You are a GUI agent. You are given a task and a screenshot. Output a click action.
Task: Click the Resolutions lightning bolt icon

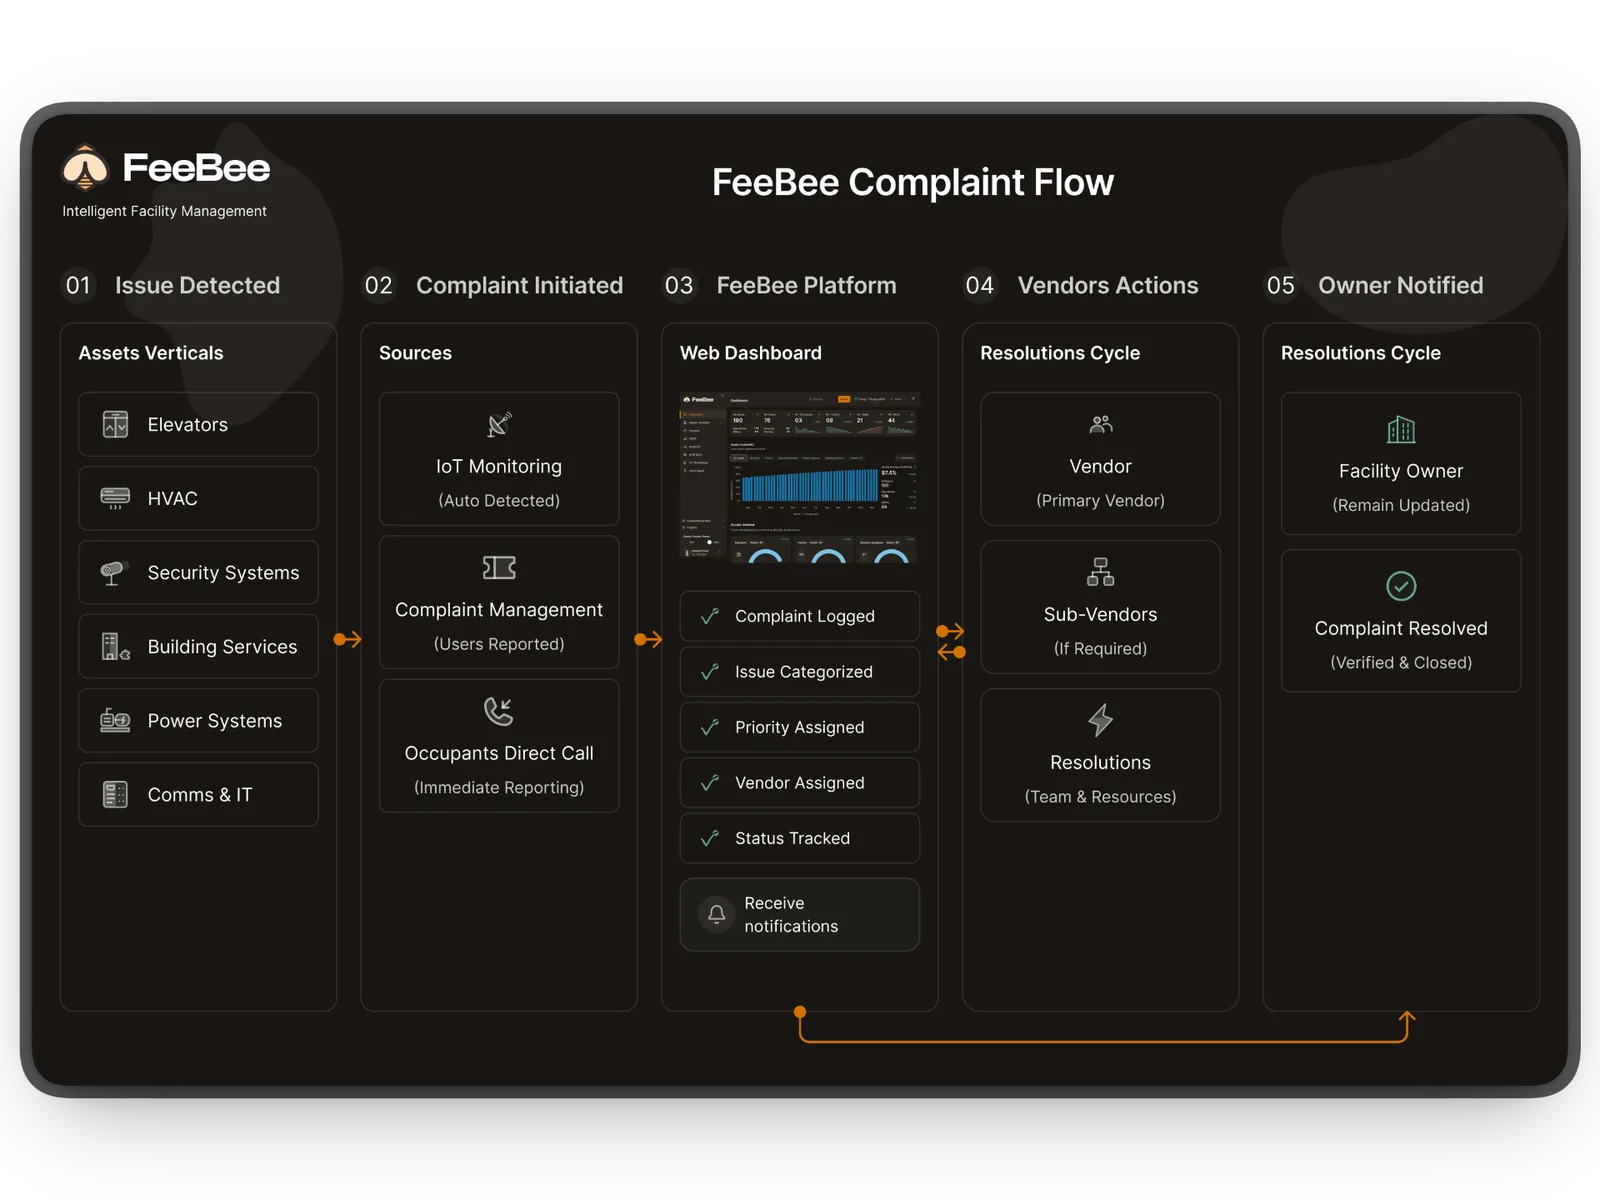point(1100,719)
